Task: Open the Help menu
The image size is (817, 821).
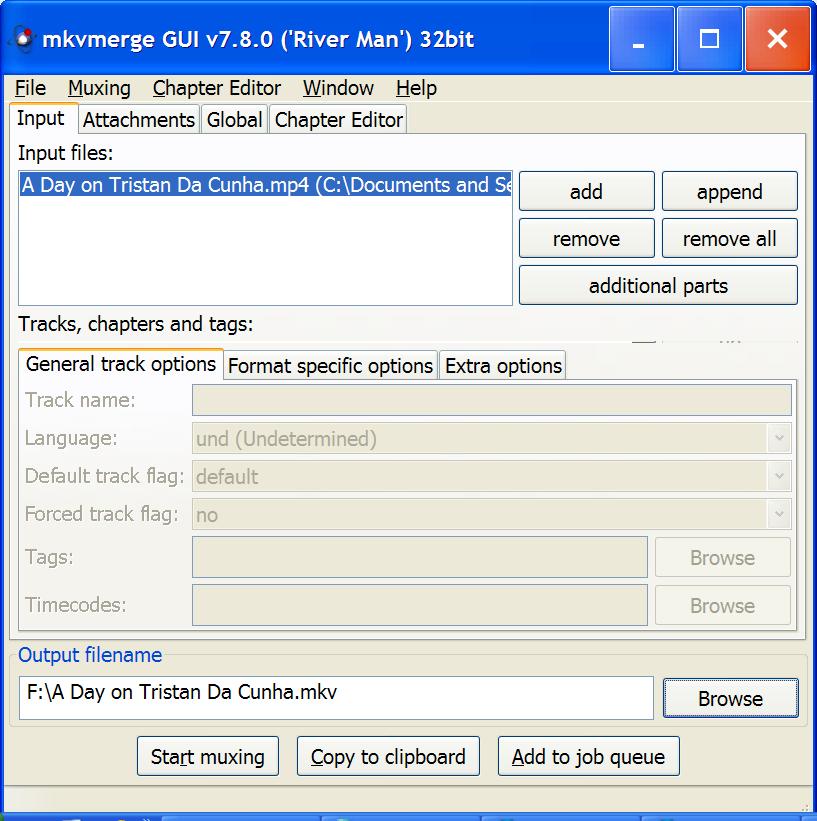Action: coord(416,88)
